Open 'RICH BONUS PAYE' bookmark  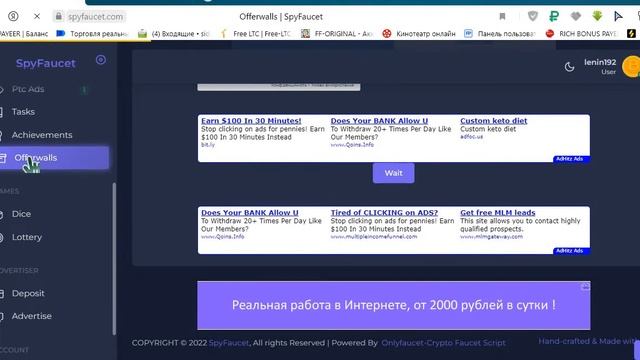(x=582, y=34)
